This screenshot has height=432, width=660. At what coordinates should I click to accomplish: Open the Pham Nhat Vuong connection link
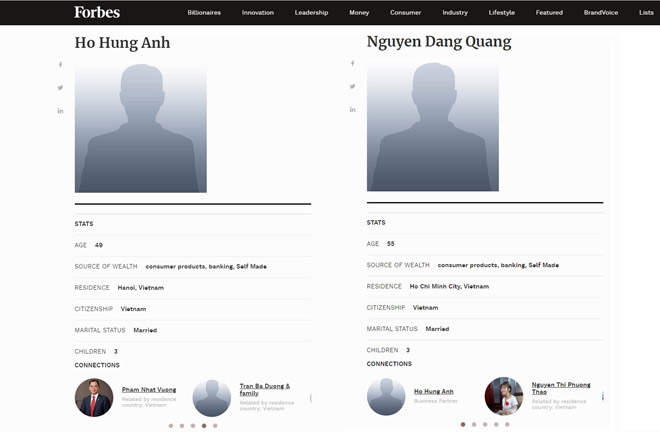click(x=147, y=389)
